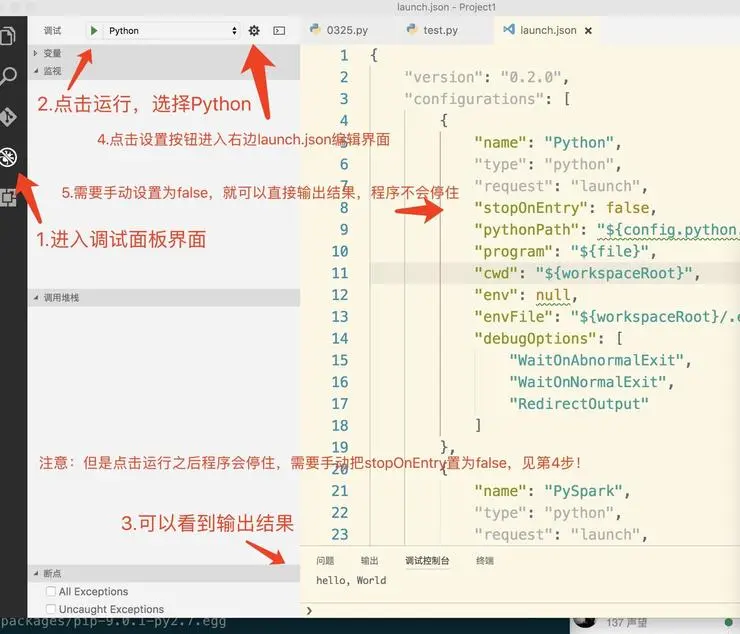The image size is (740, 634).
Task: Open launch.json with the gear icon
Action: pyautogui.click(x=254, y=31)
